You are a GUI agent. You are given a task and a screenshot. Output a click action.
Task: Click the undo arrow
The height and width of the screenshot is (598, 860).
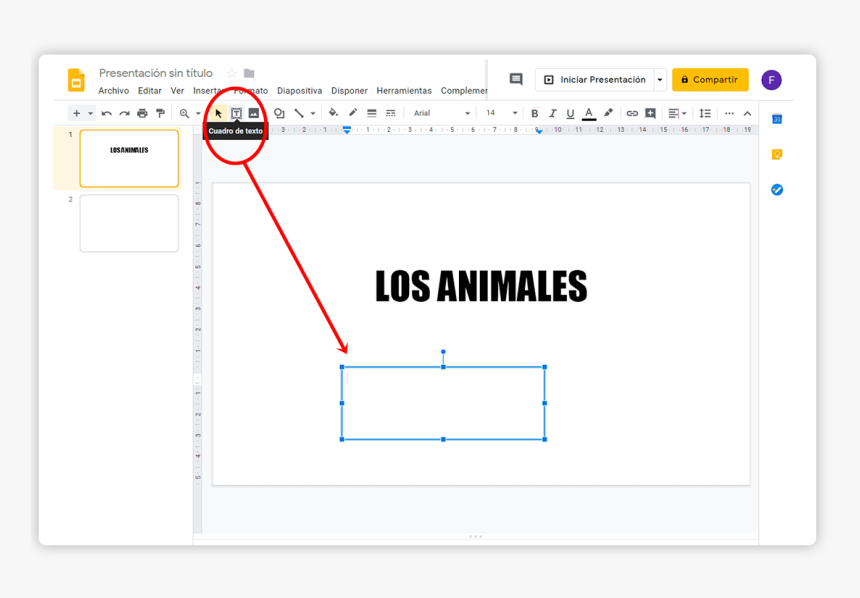click(106, 113)
